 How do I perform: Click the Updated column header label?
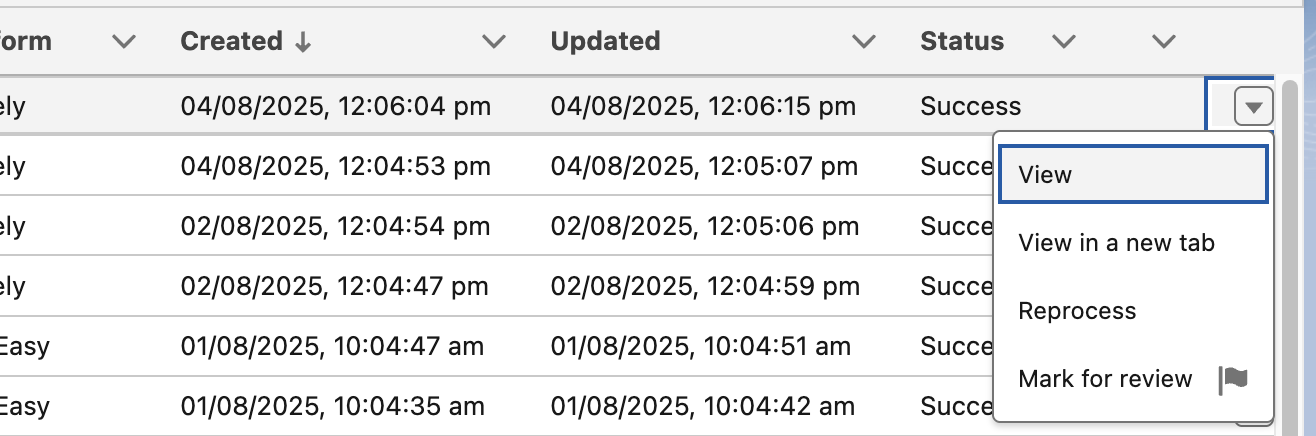[605, 42]
